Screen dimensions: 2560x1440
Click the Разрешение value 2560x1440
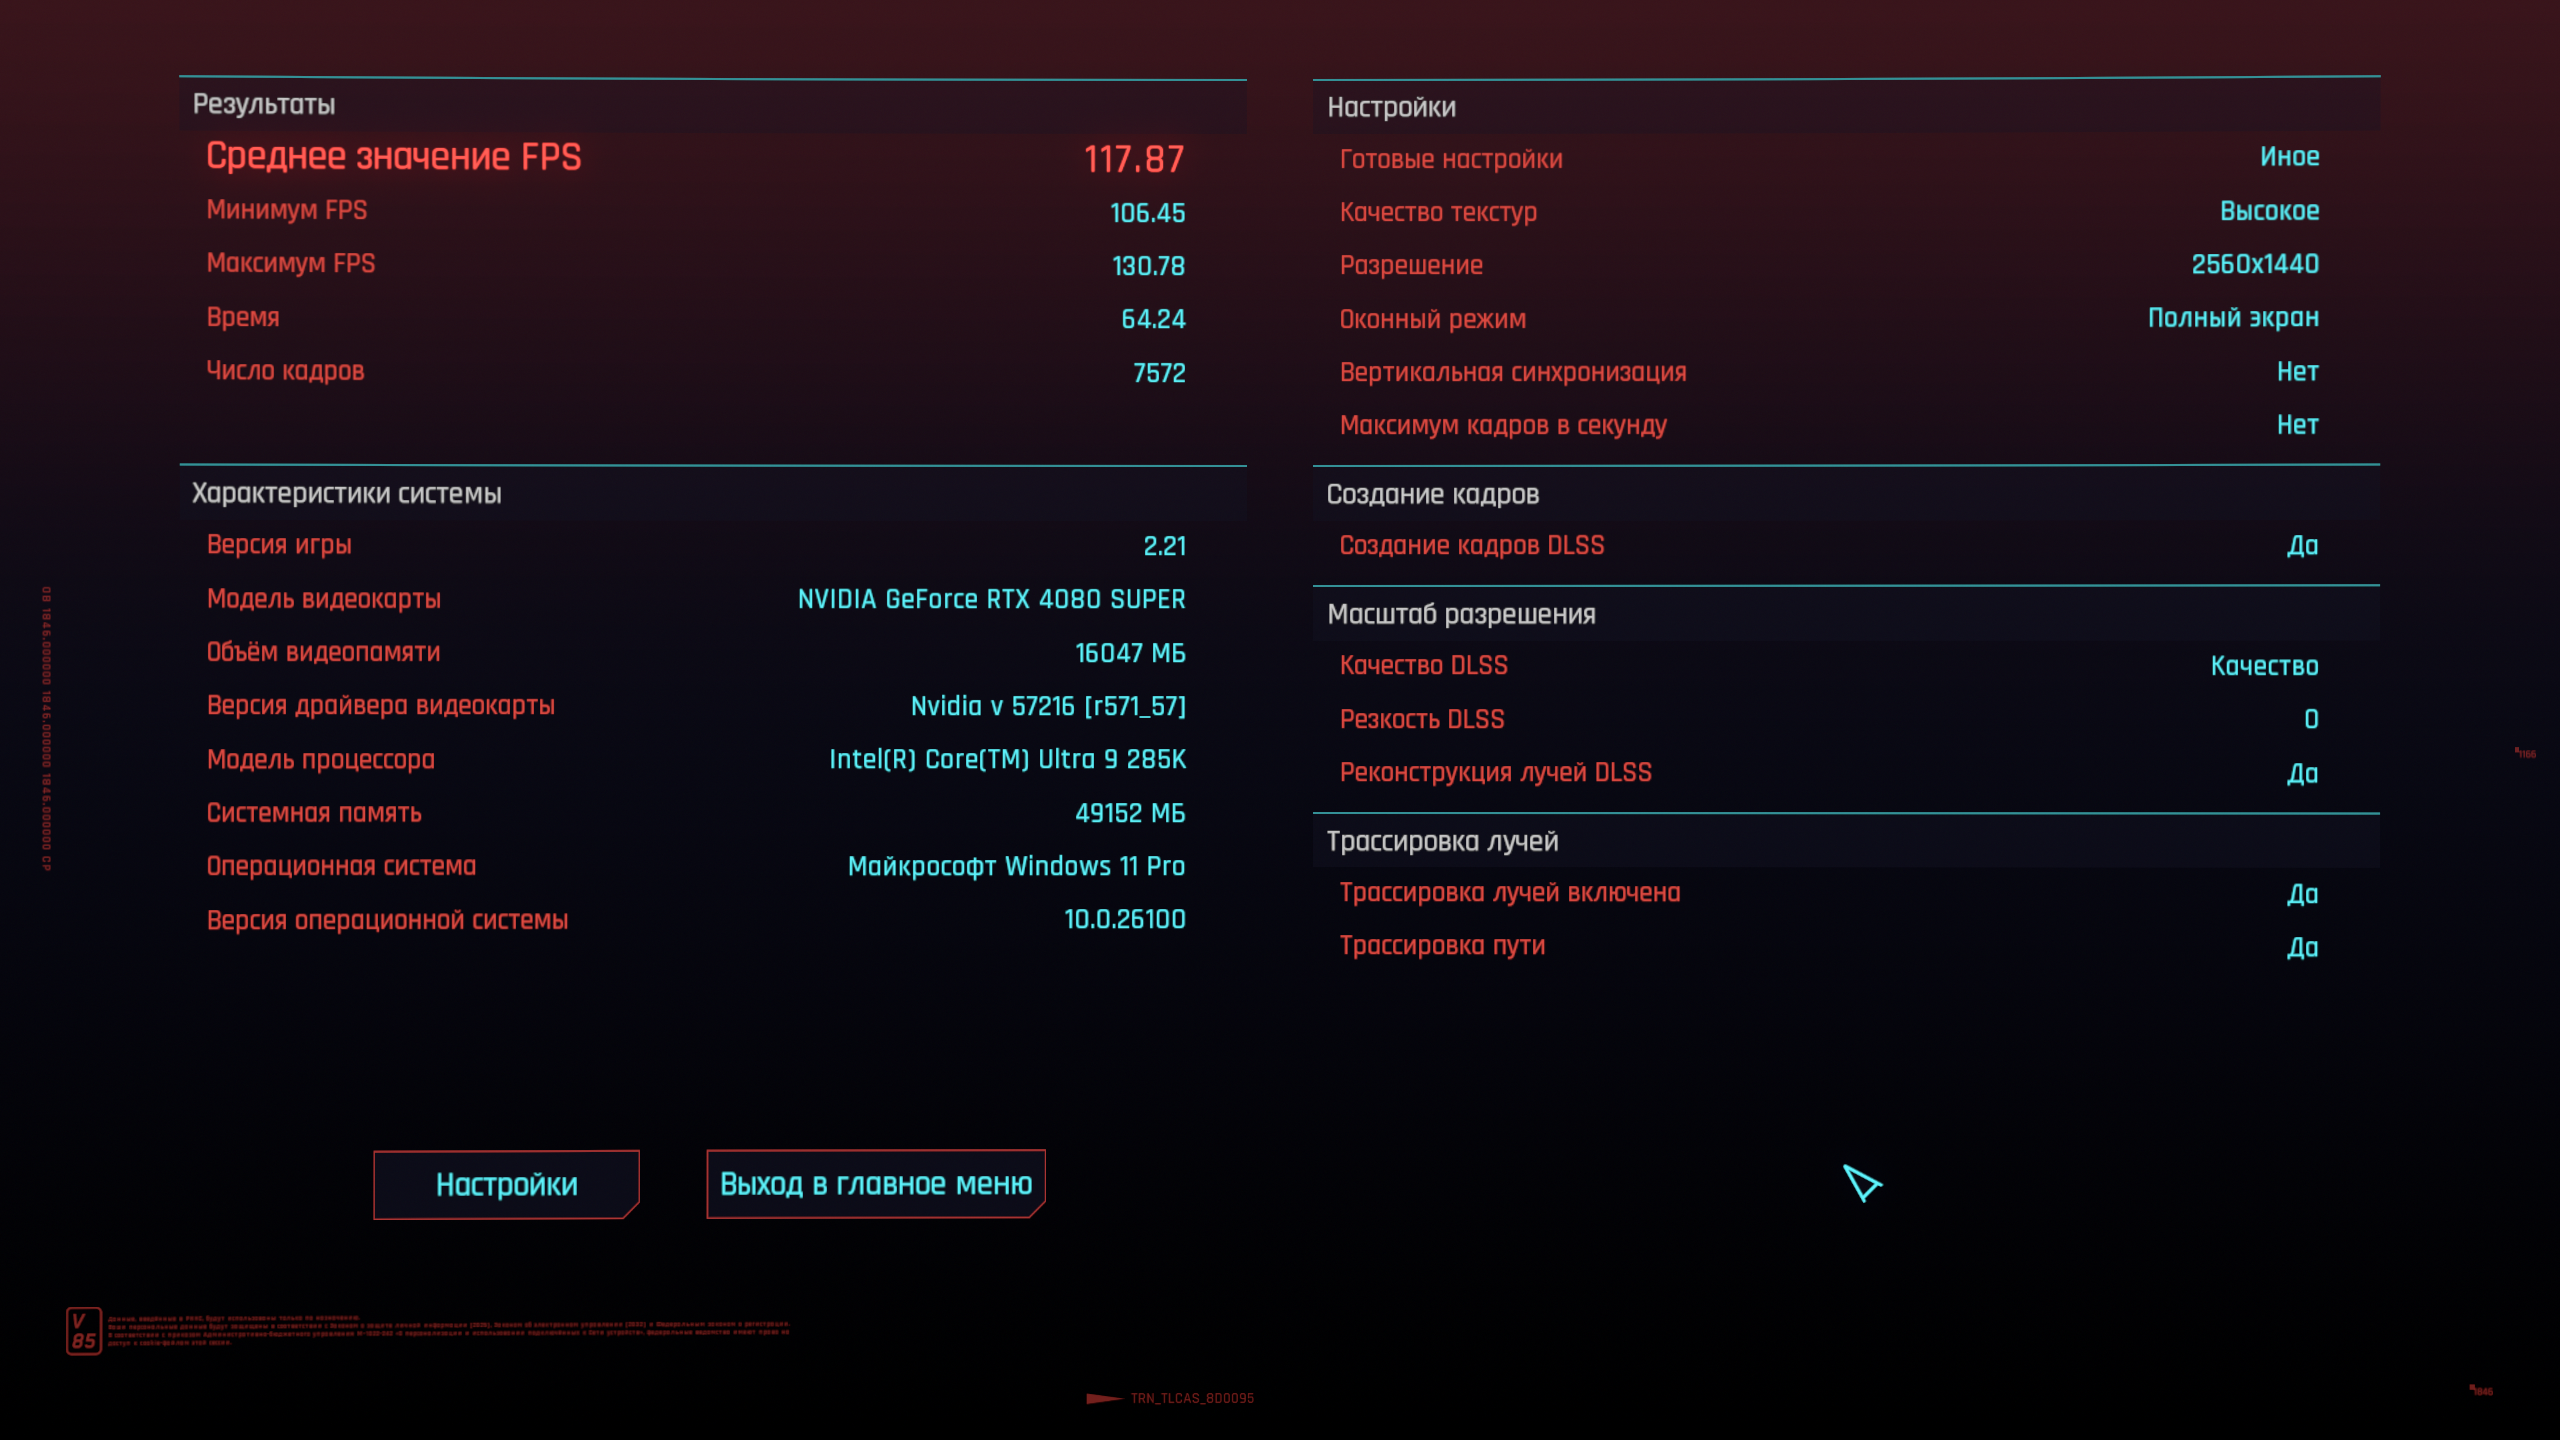[x=2254, y=265]
